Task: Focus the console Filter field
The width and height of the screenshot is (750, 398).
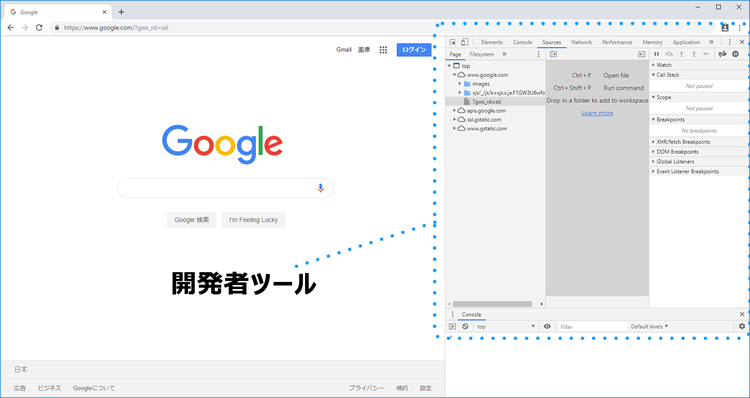Action: pyautogui.click(x=593, y=327)
